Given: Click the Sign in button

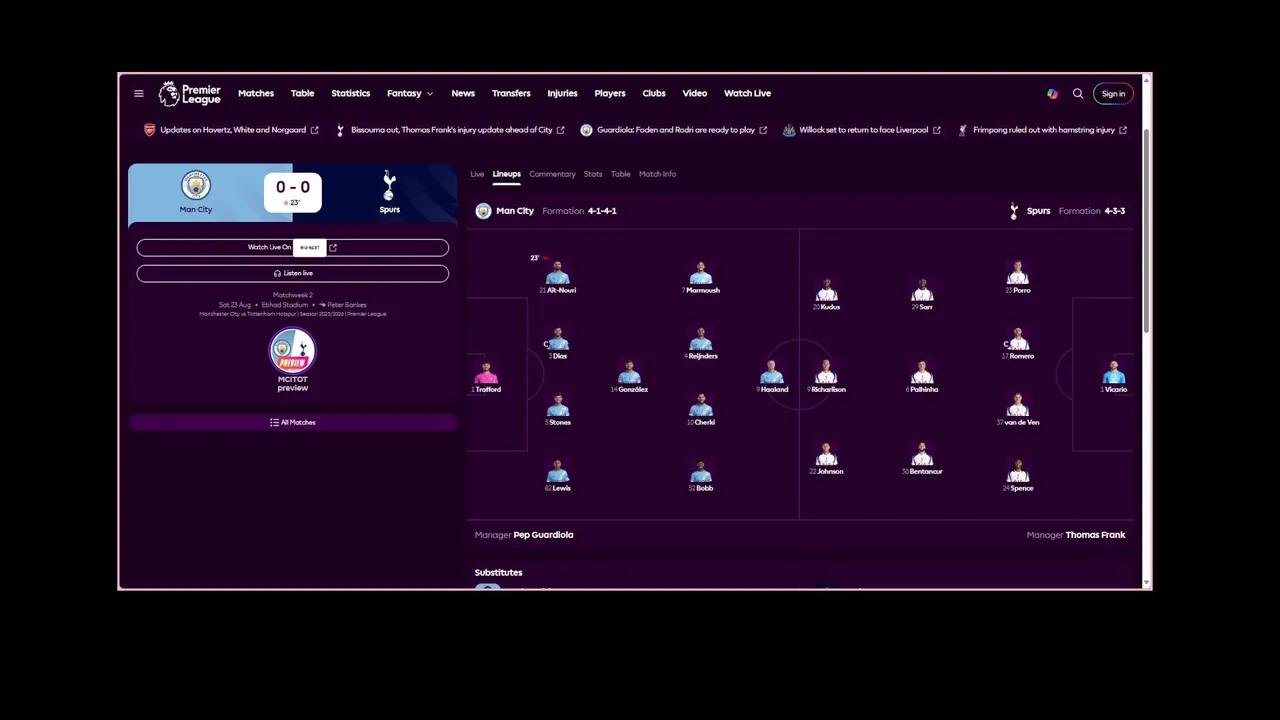Looking at the screenshot, I should point(1113,93).
